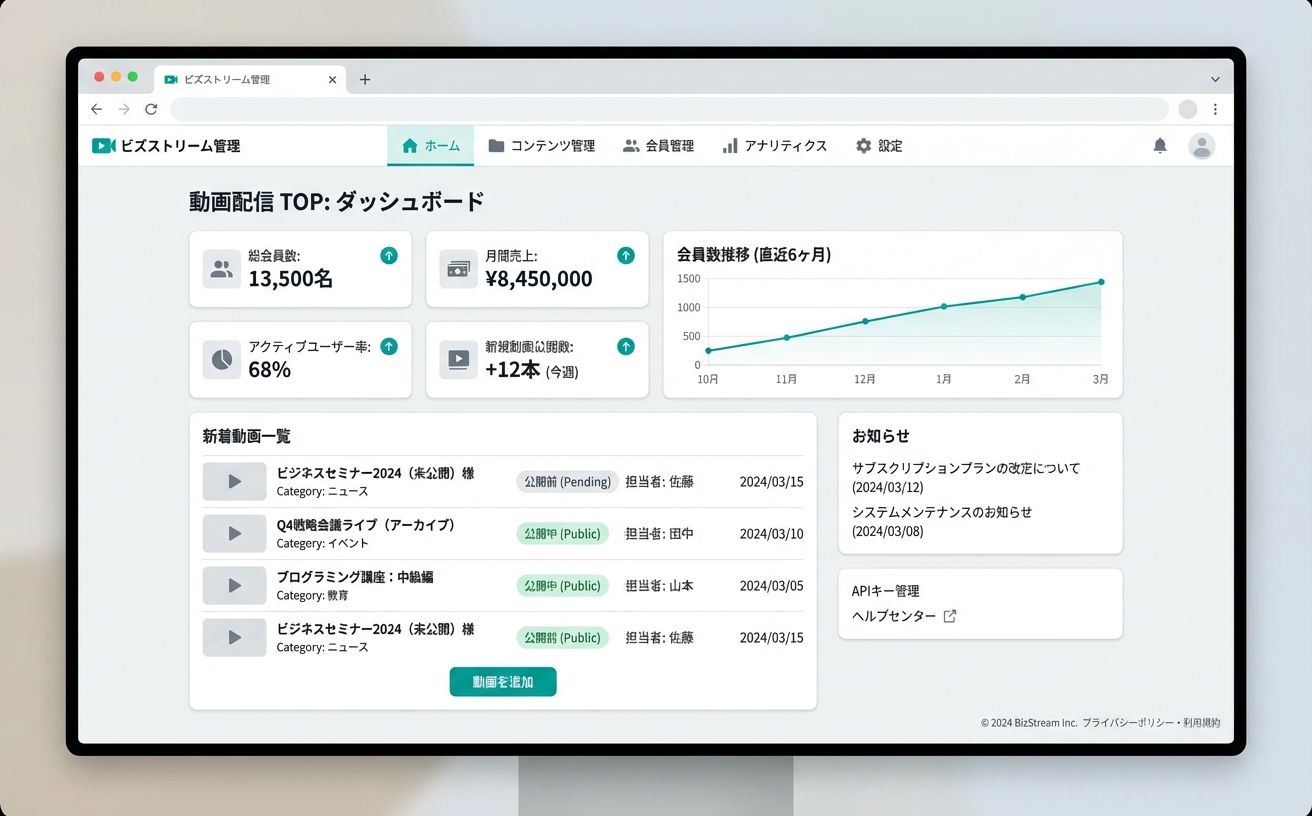Image resolution: width=1312 pixels, height=816 pixels.
Task: Open the アナリティクス section
Action: [776, 145]
